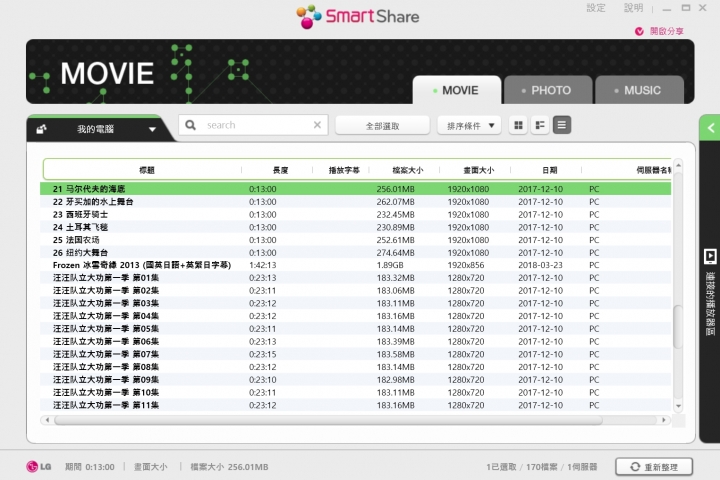Click the 2018-03-23 date cell
The image size is (720, 480).
tap(540, 265)
